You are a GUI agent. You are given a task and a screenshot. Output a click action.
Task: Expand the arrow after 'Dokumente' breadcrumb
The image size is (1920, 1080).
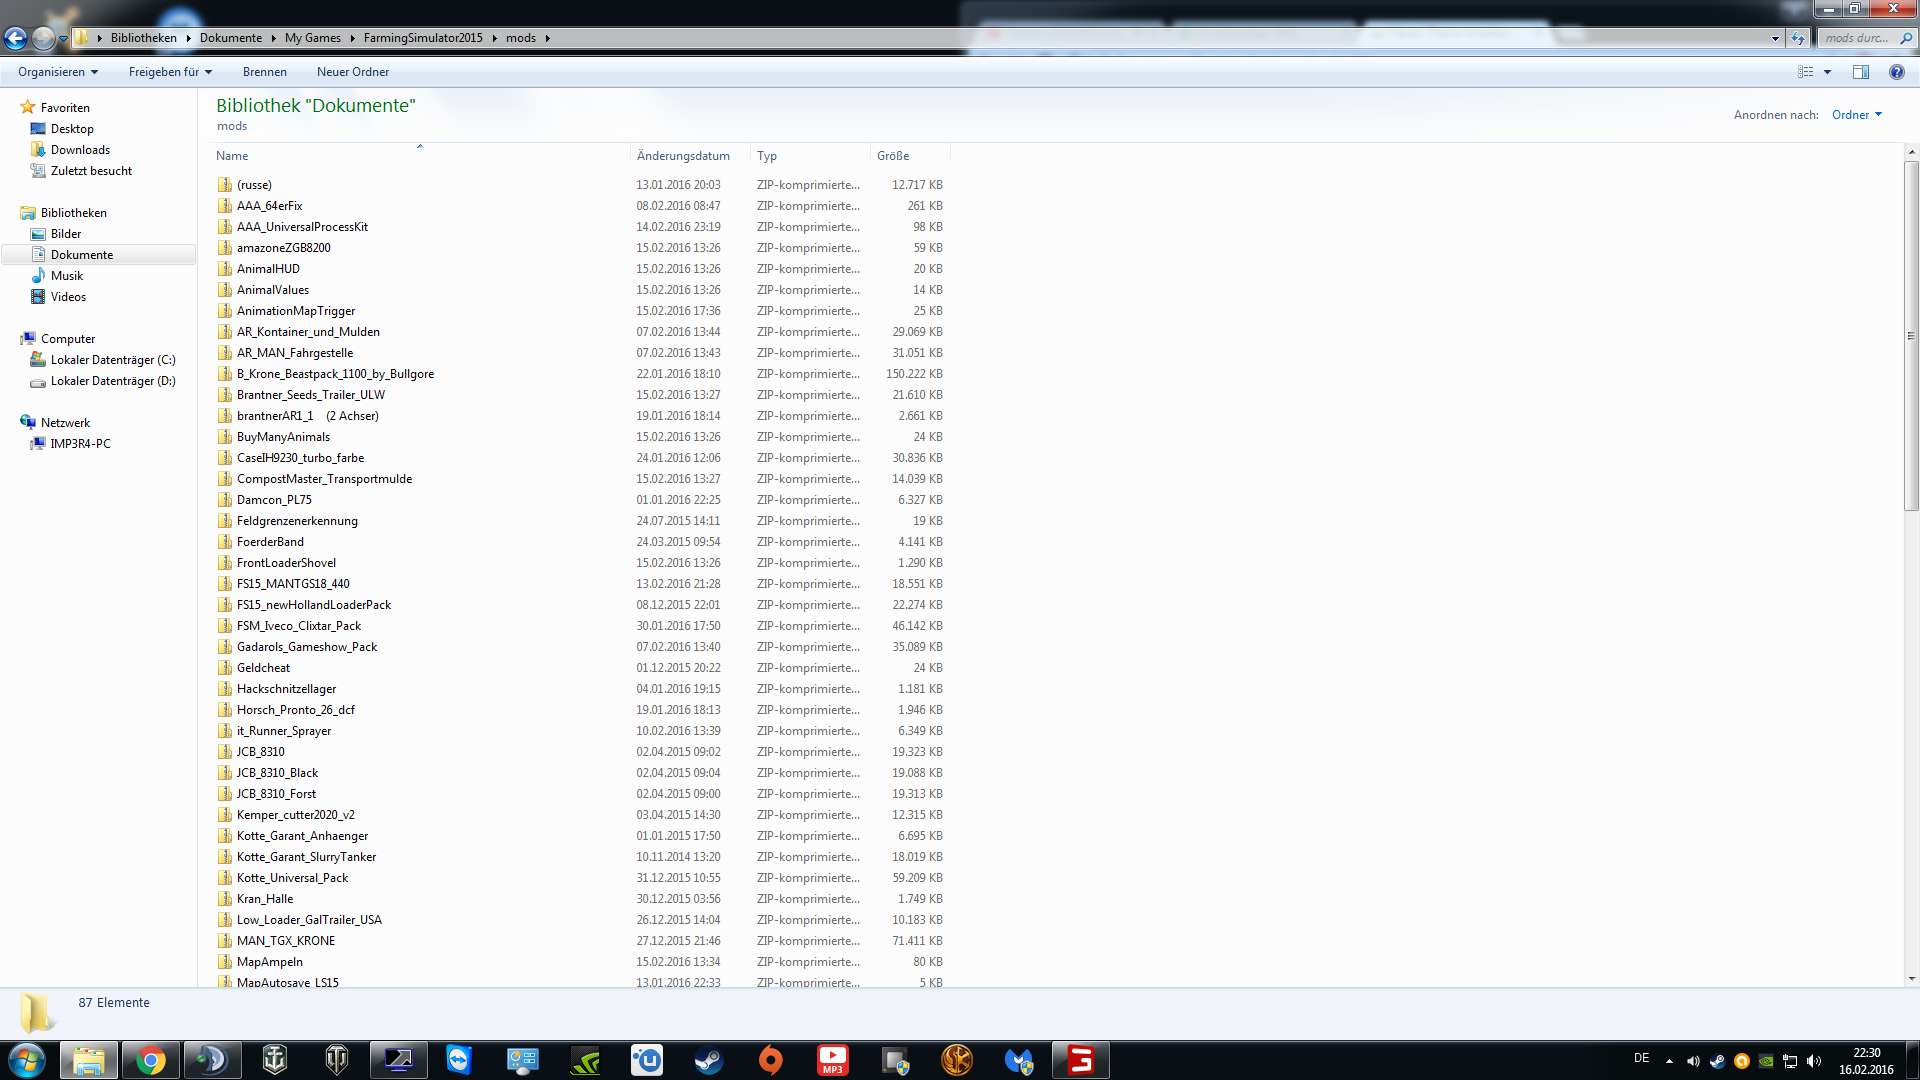pos(273,38)
